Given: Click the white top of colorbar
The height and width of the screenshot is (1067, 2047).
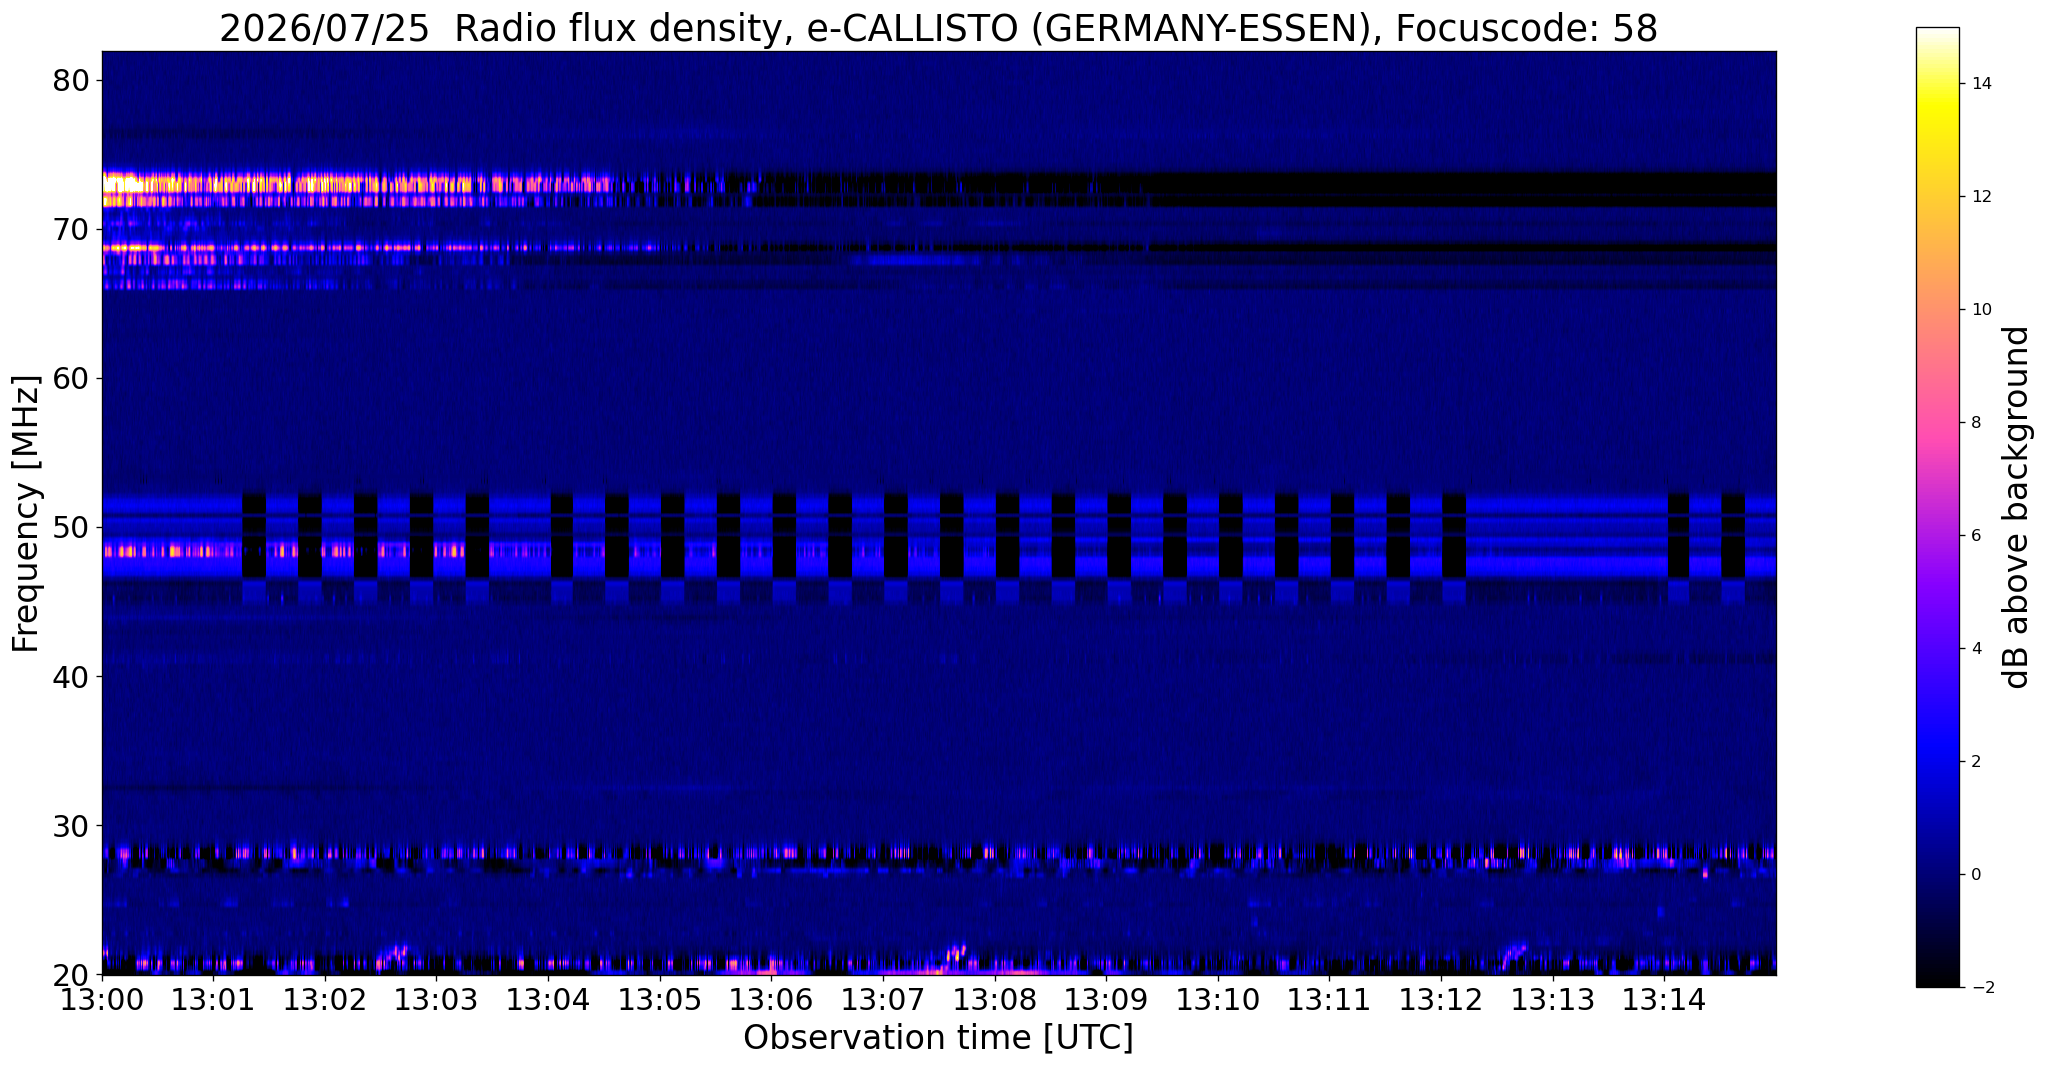Looking at the screenshot, I should coord(1937,40).
